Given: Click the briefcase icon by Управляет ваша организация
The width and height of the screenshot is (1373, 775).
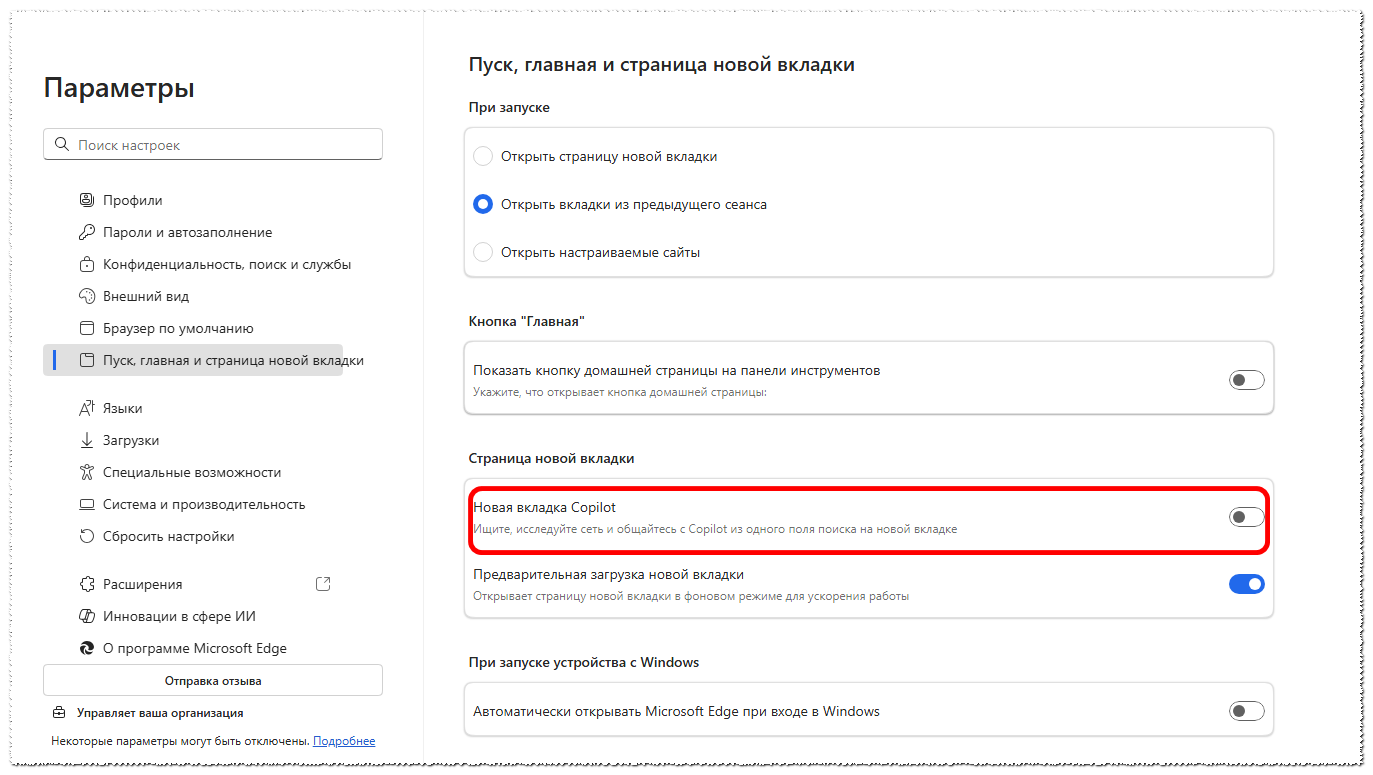Looking at the screenshot, I should [x=59, y=713].
